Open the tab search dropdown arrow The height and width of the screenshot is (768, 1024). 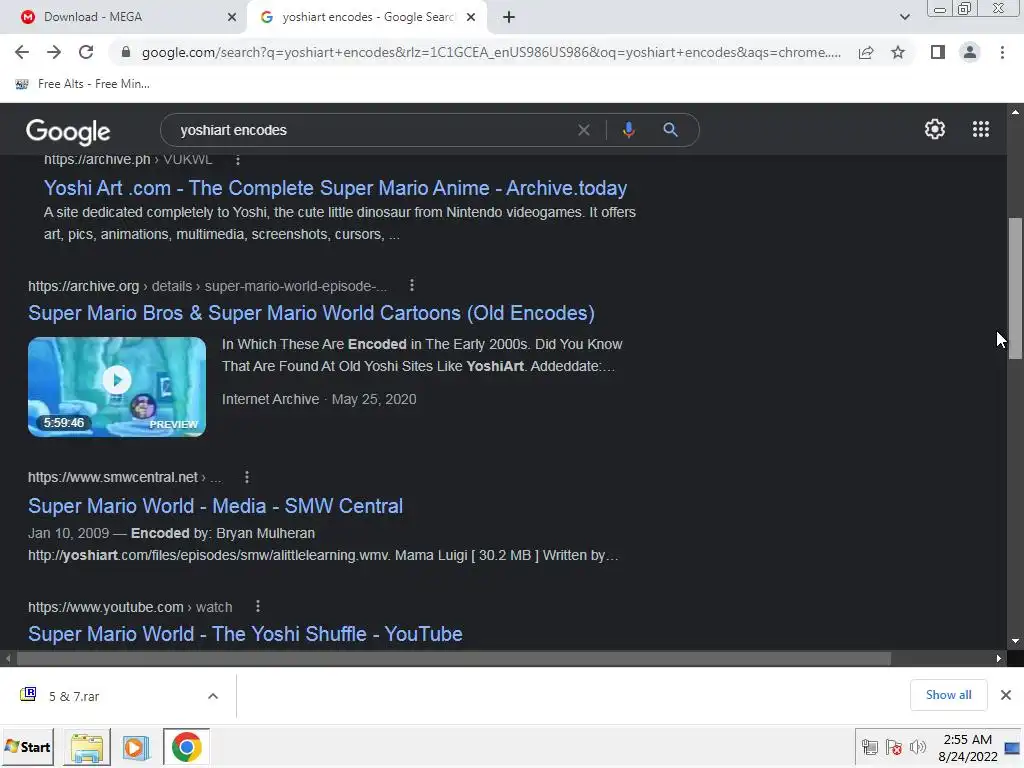[904, 17]
